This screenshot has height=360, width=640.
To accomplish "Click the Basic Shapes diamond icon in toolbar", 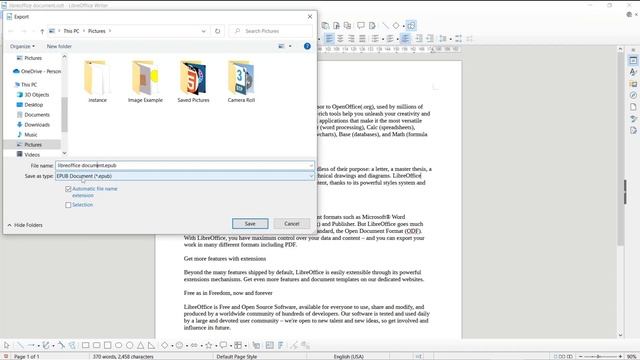I will (x=396, y=26).
